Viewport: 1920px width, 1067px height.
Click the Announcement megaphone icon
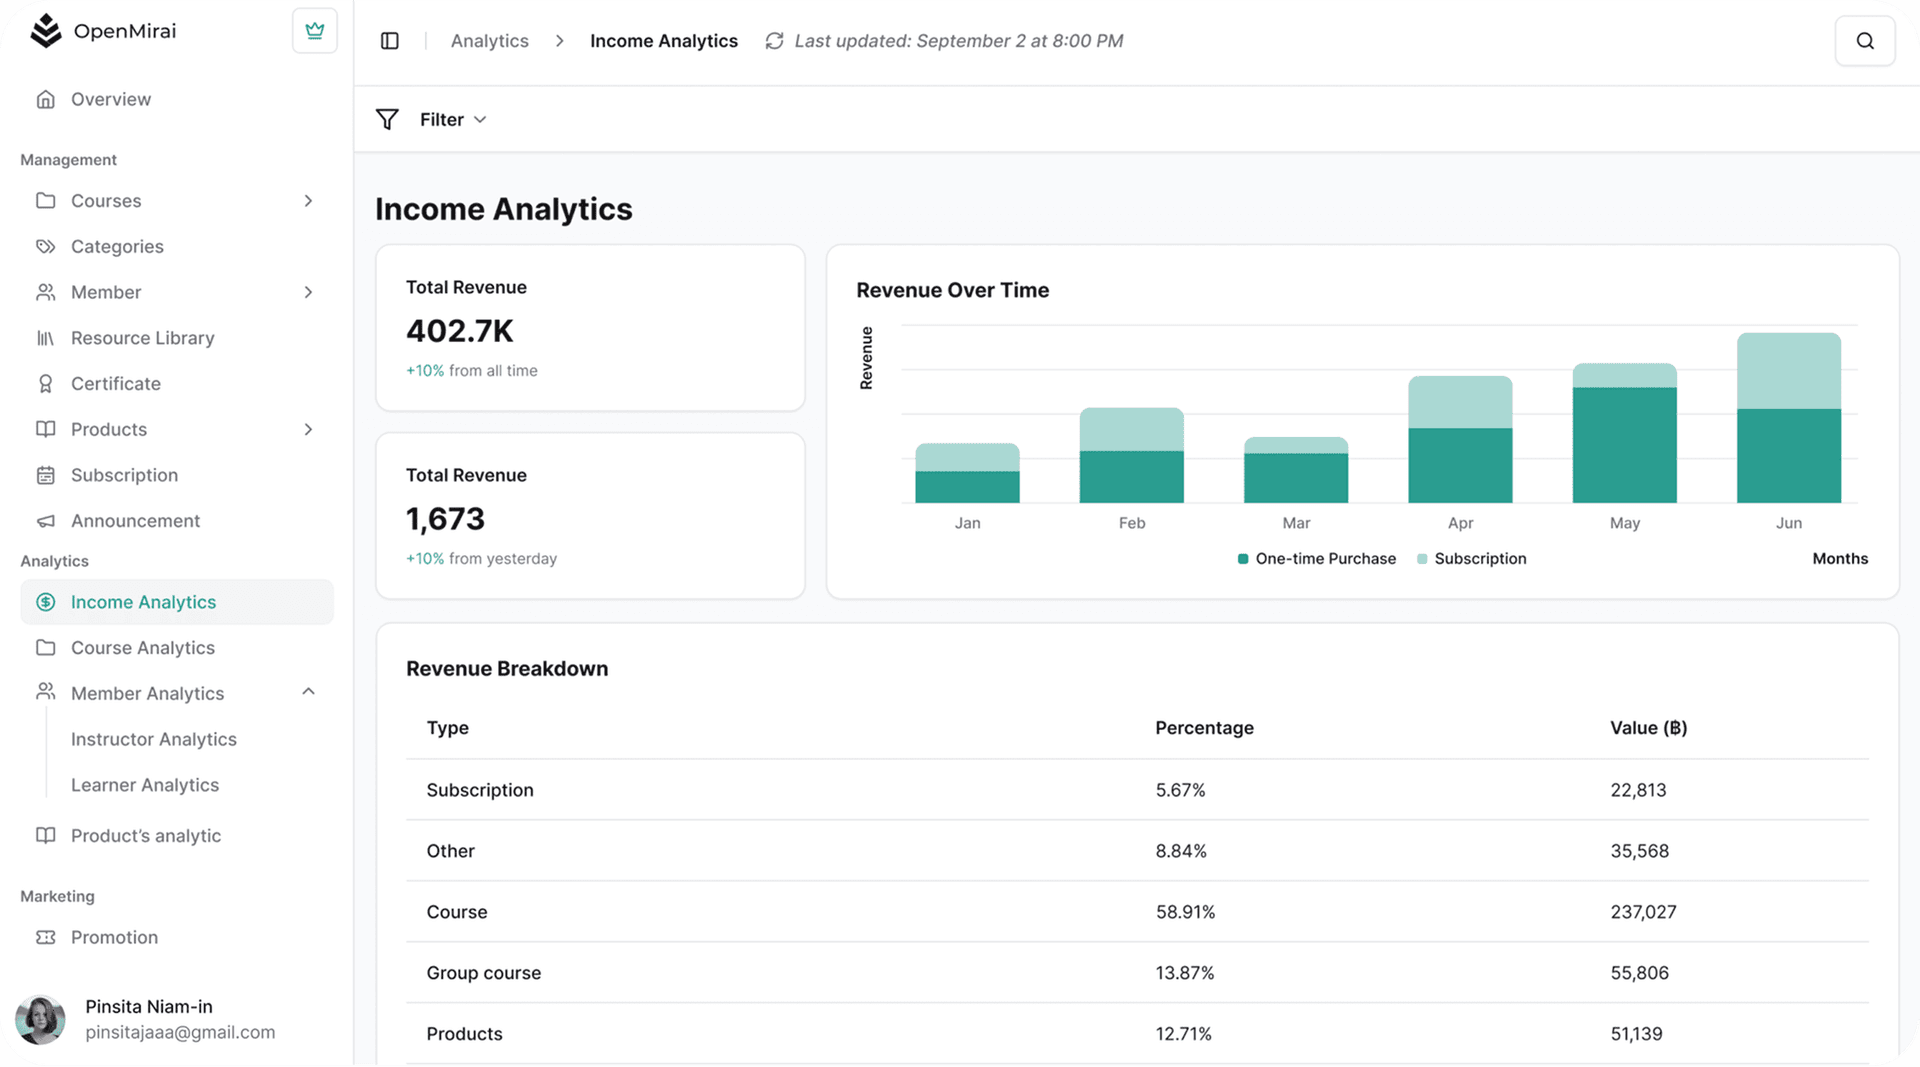45,521
